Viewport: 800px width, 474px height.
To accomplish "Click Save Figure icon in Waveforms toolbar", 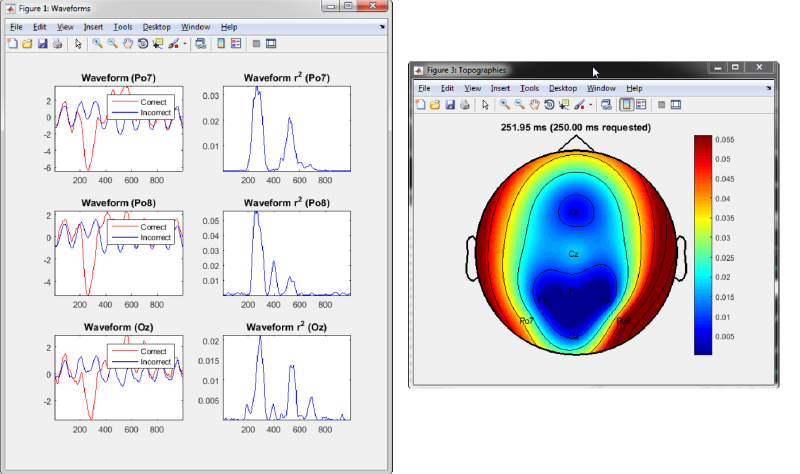I will 42,44.
